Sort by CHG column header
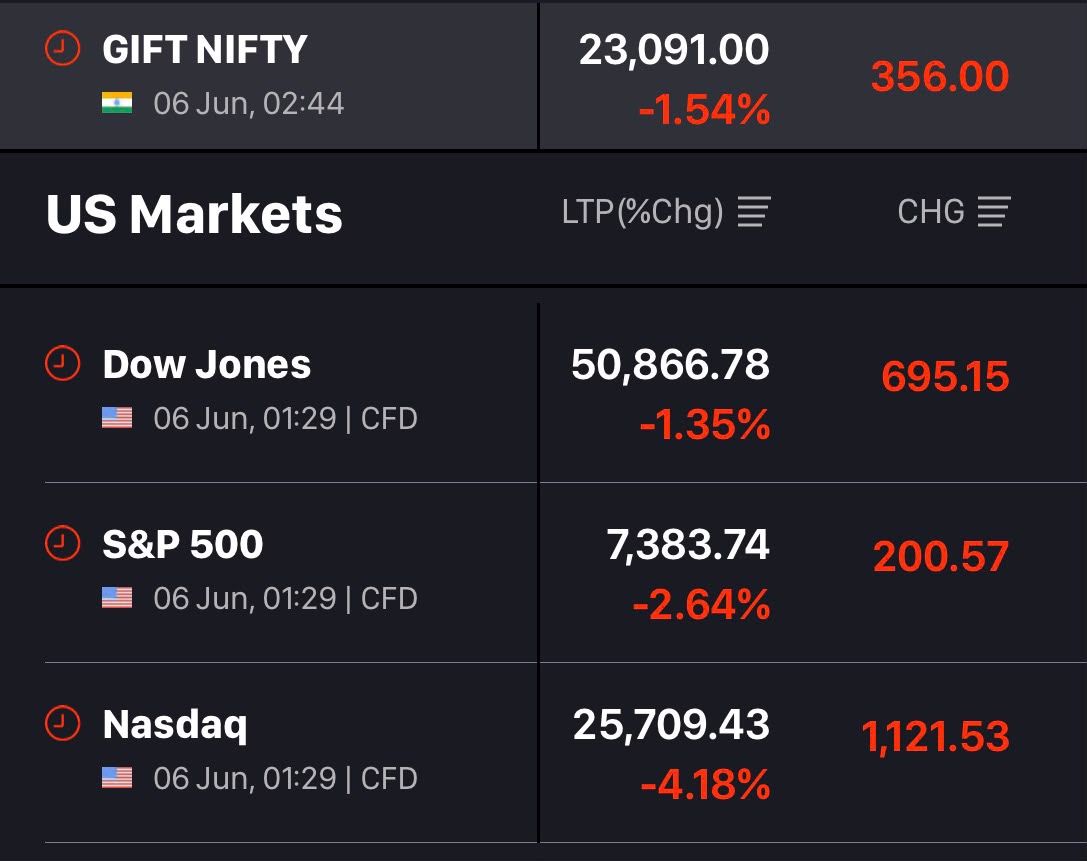This screenshot has width=1087, height=861. pyautogui.click(x=931, y=211)
